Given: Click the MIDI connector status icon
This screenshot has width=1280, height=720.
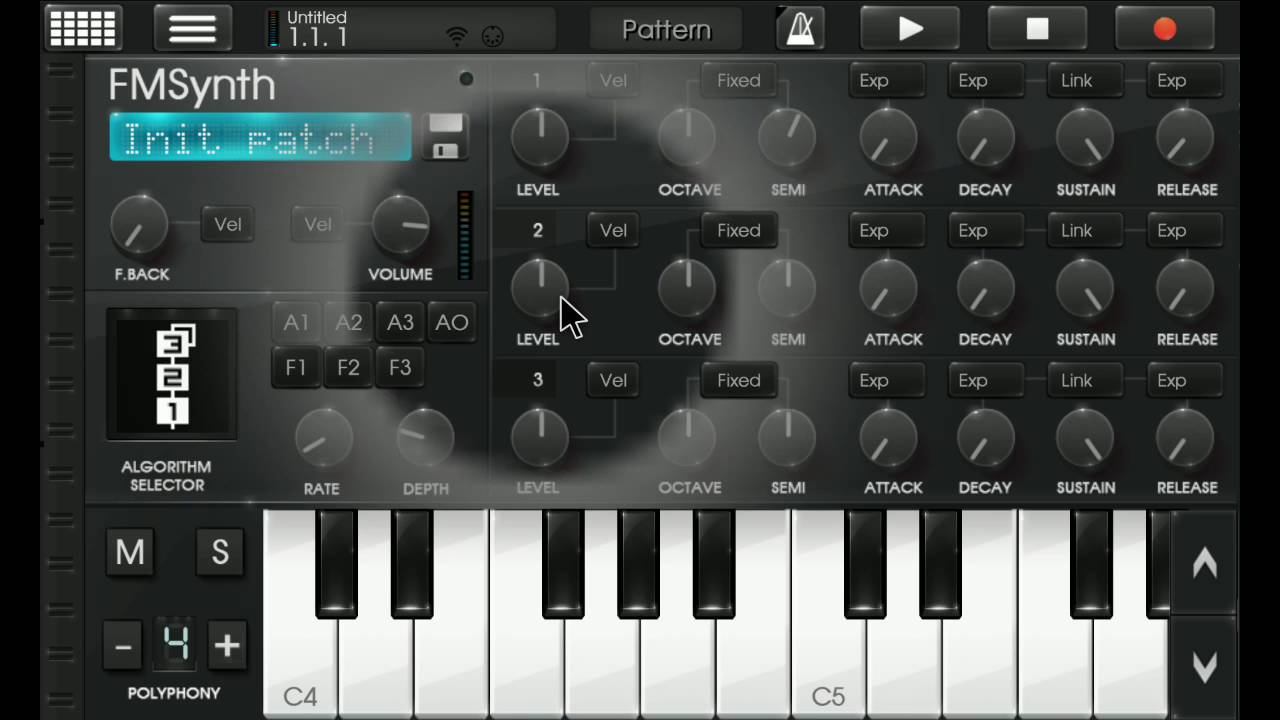Looking at the screenshot, I should 492,37.
